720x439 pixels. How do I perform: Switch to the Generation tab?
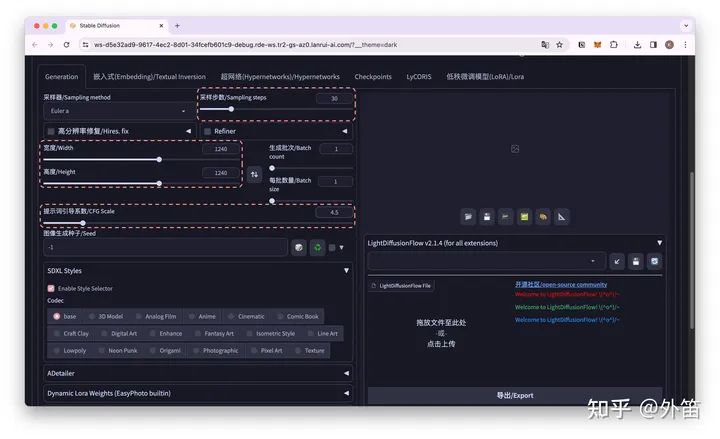[x=62, y=77]
